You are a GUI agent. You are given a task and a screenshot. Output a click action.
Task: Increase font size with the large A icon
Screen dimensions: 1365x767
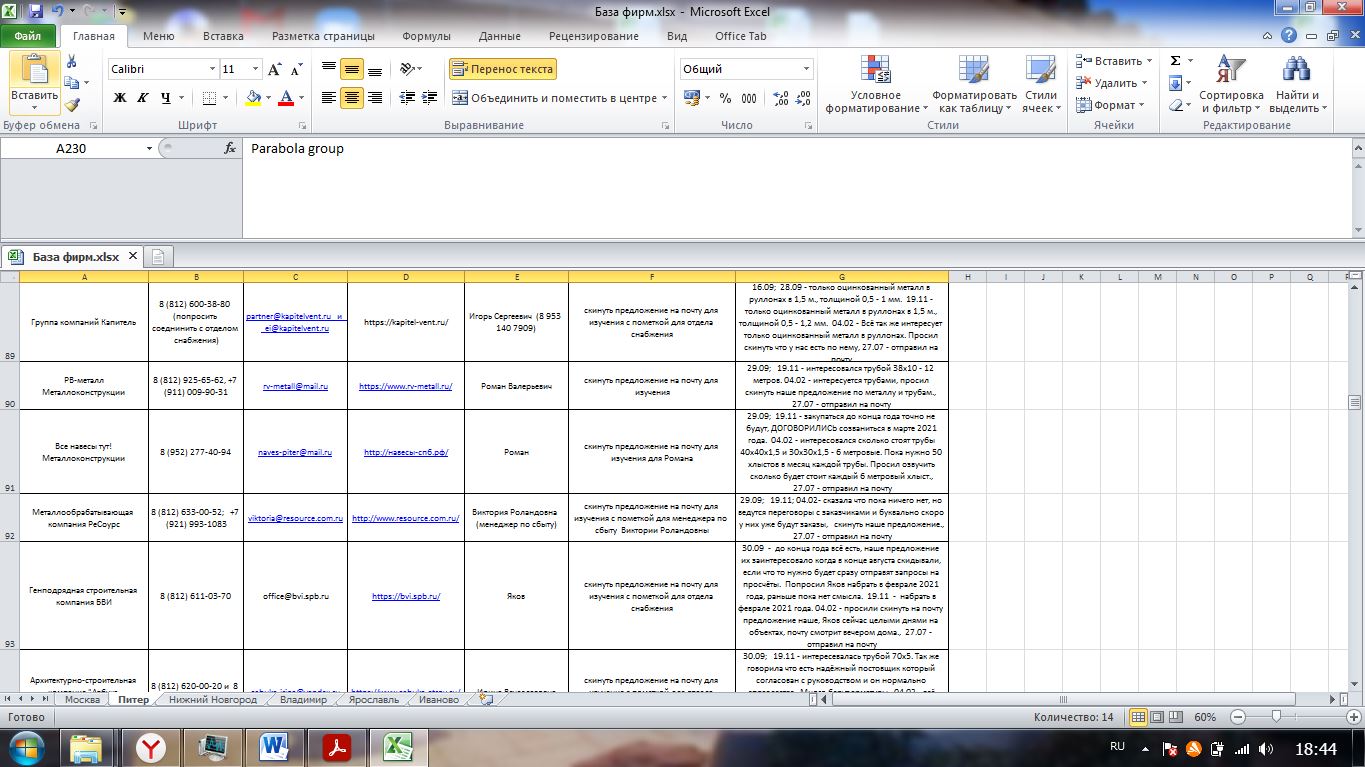click(275, 69)
